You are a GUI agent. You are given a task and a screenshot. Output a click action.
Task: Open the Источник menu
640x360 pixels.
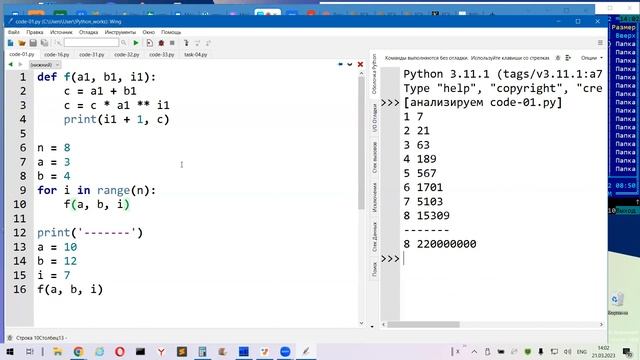61,32
